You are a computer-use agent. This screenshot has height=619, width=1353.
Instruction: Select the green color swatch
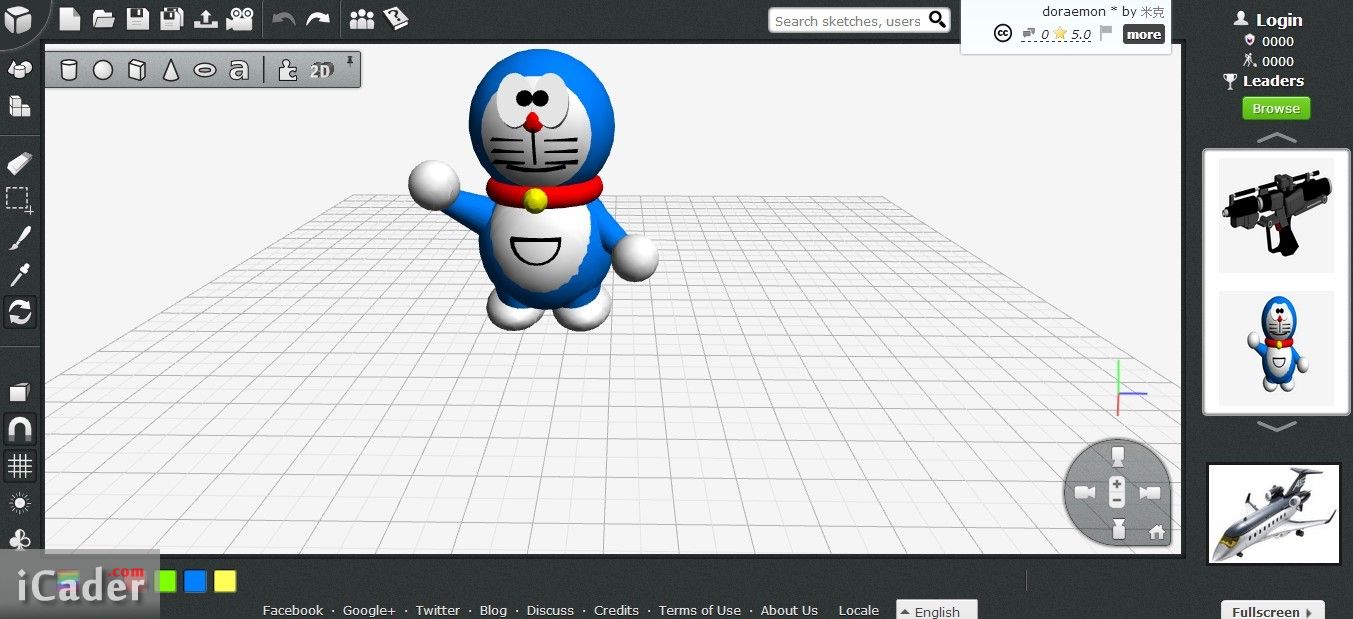(x=167, y=581)
